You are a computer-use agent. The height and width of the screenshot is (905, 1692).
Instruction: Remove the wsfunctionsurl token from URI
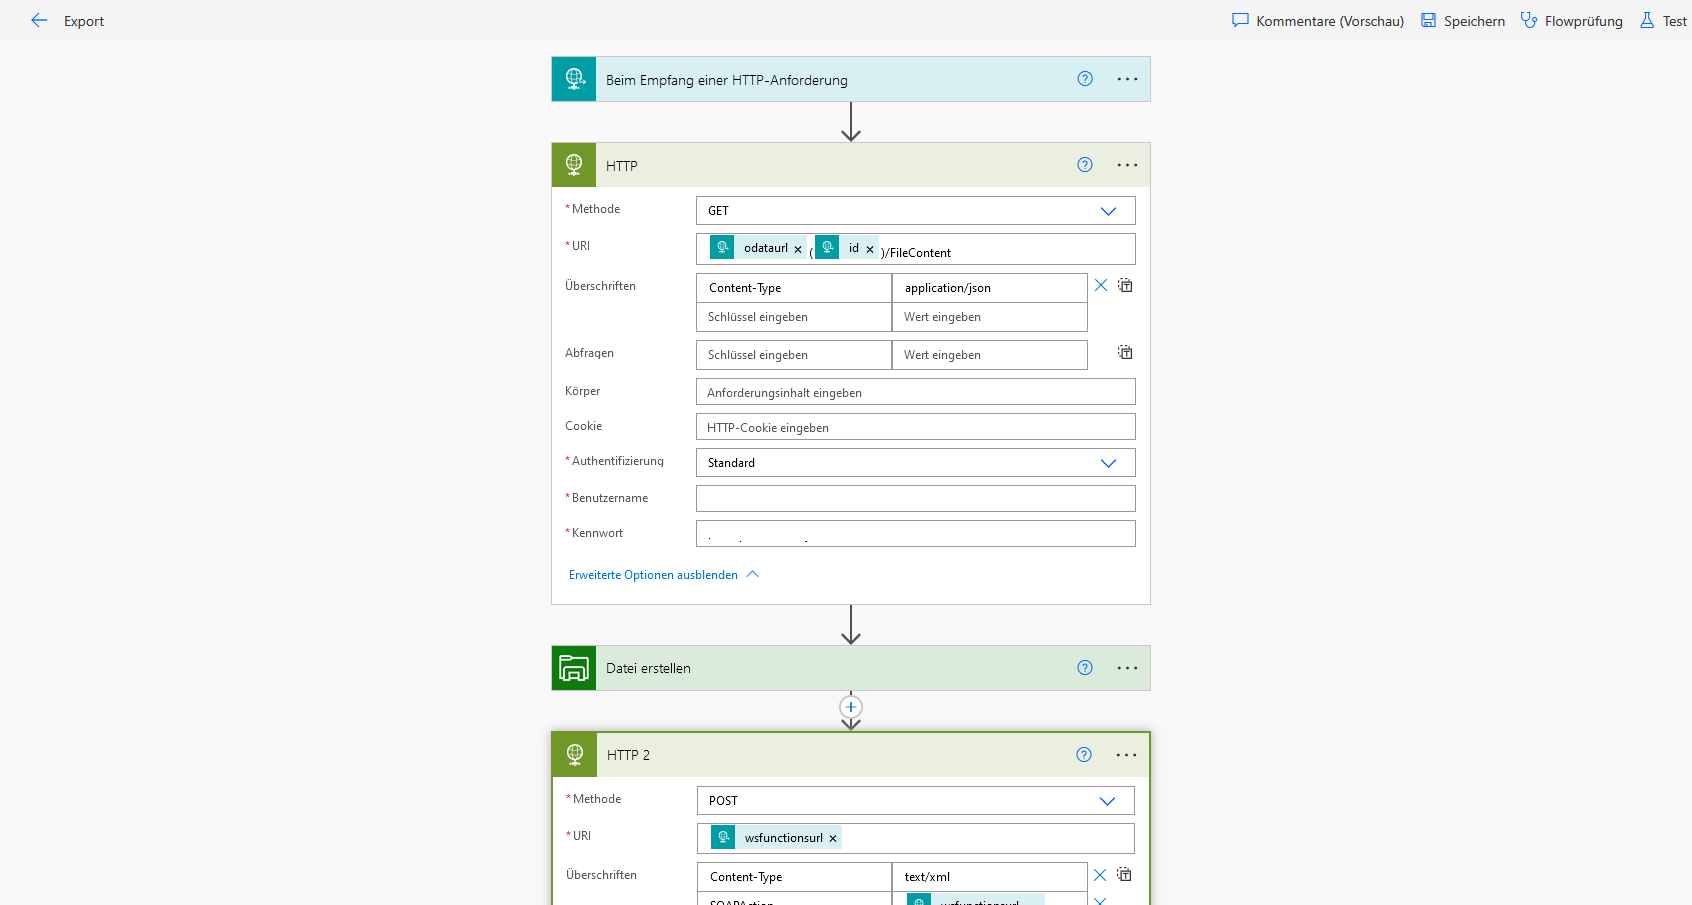point(833,839)
